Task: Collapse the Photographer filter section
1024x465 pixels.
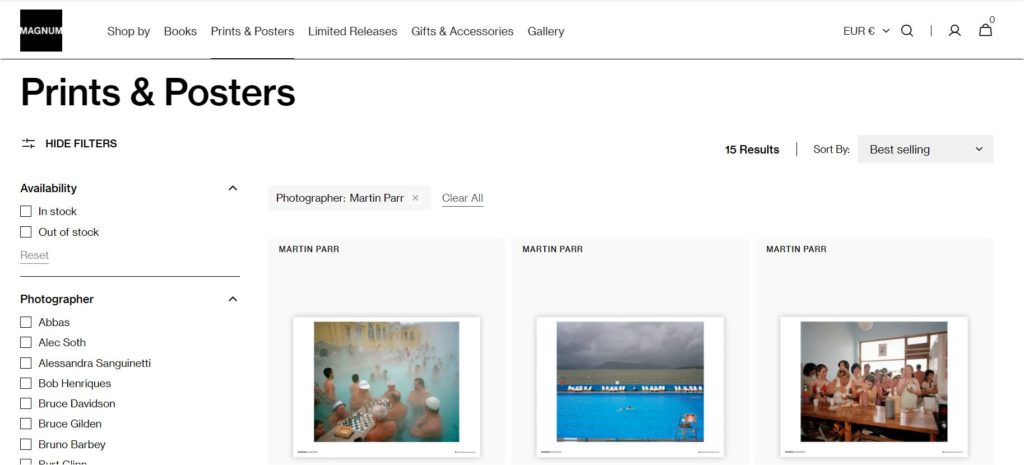Action: coord(232,299)
